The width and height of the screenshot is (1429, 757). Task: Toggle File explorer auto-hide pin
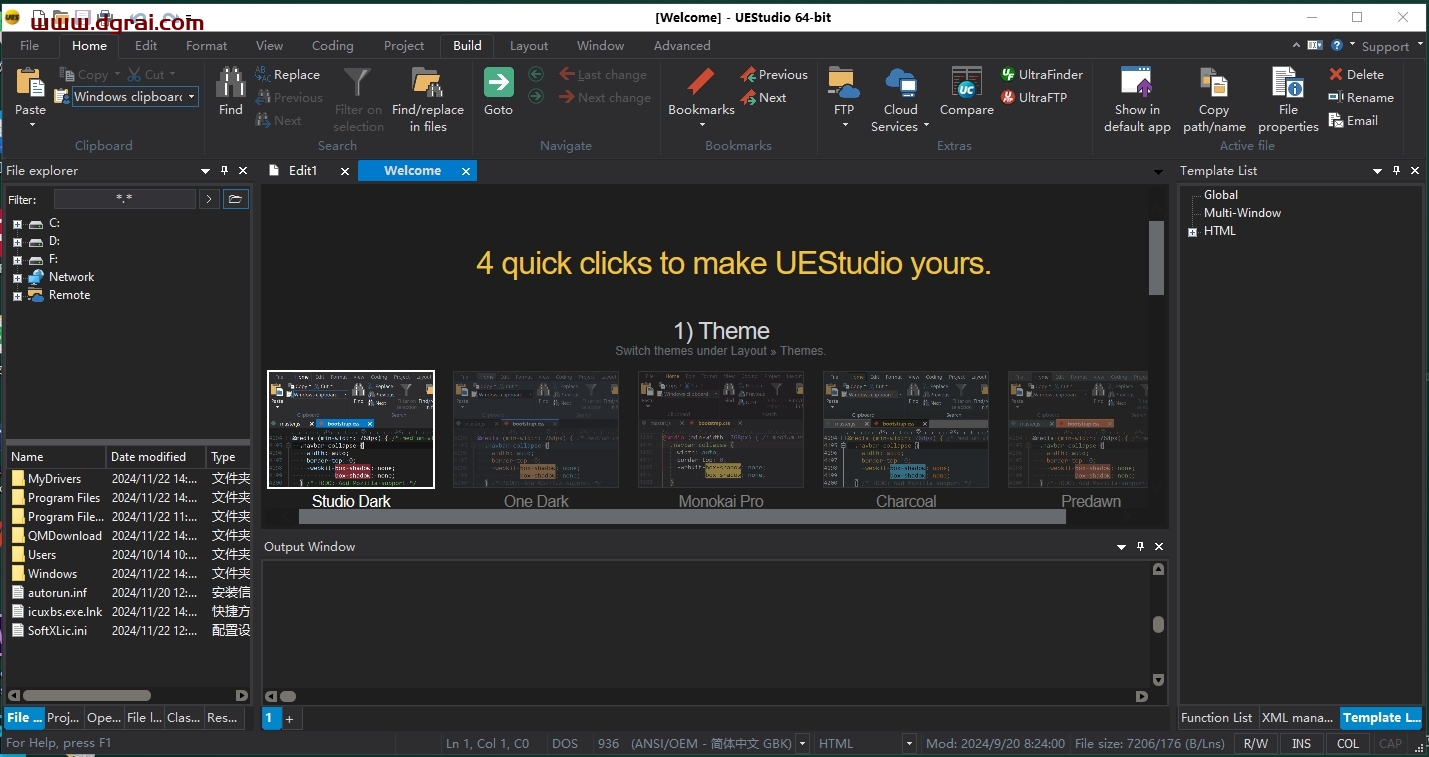point(225,171)
